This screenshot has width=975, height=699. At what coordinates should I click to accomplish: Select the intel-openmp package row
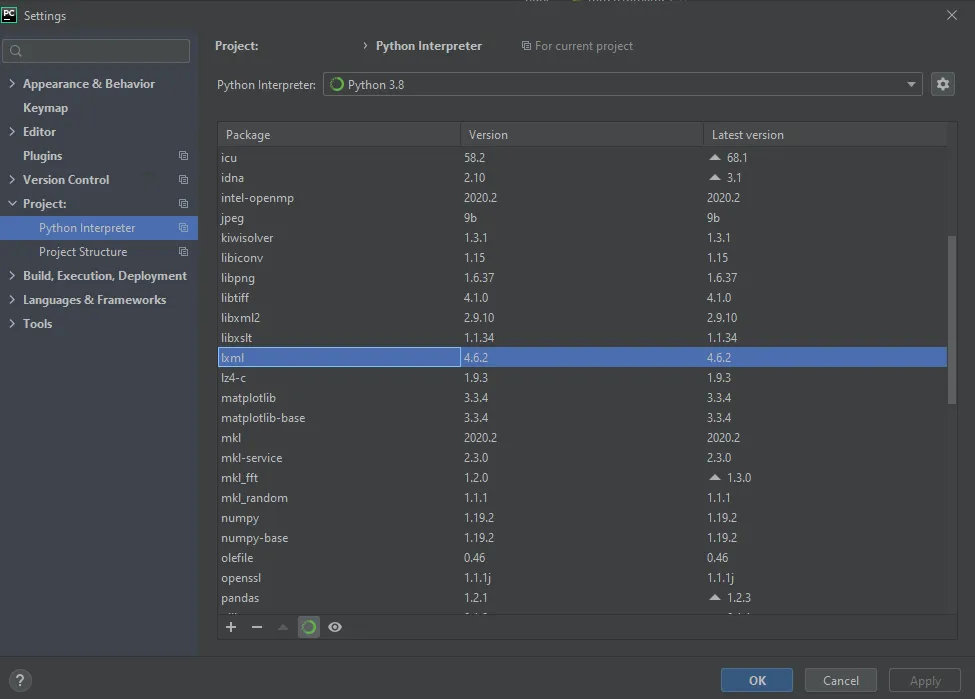pos(583,198)
